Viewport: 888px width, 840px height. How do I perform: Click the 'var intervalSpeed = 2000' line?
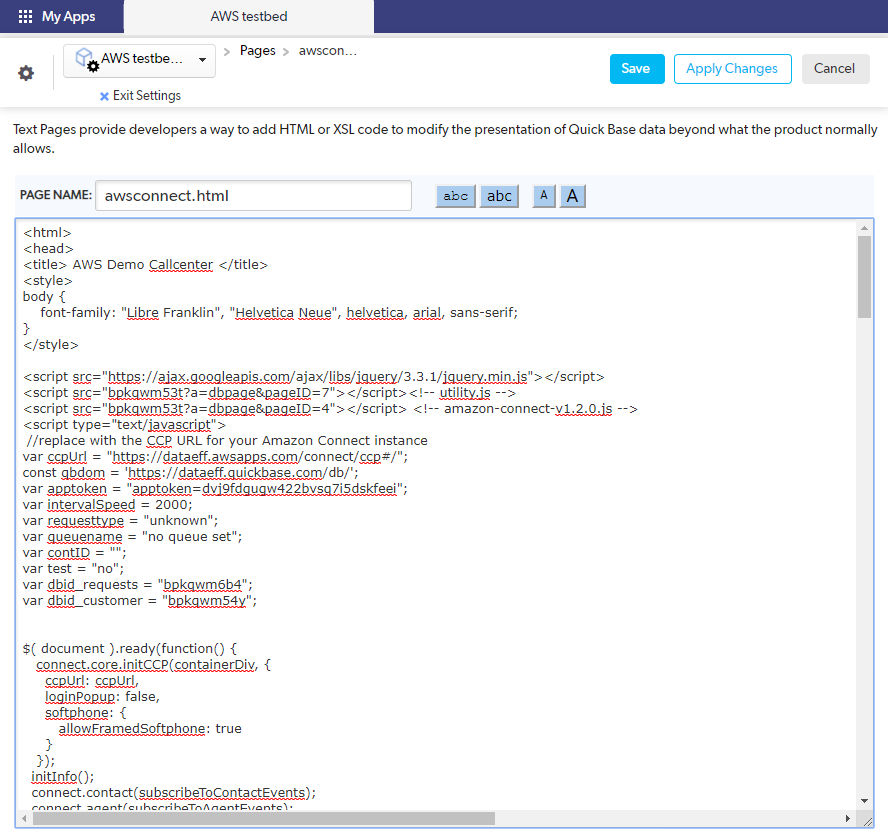[108, 505]
